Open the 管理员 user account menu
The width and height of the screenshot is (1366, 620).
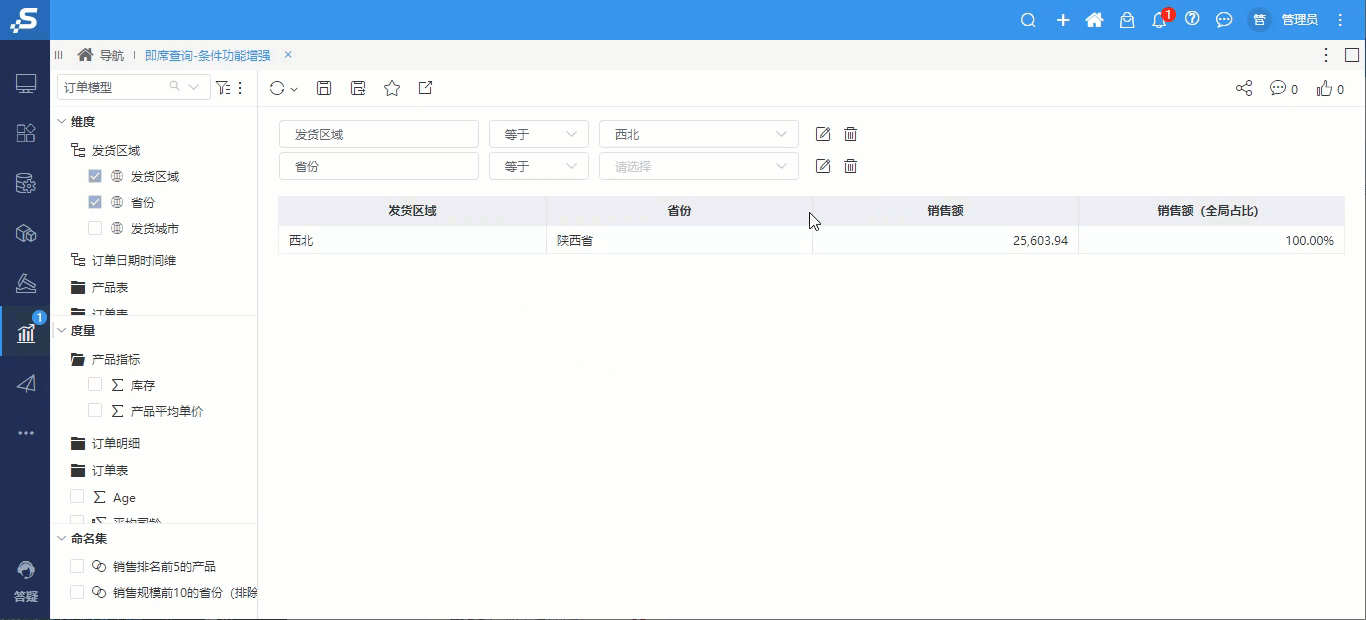click(1299, 20)
